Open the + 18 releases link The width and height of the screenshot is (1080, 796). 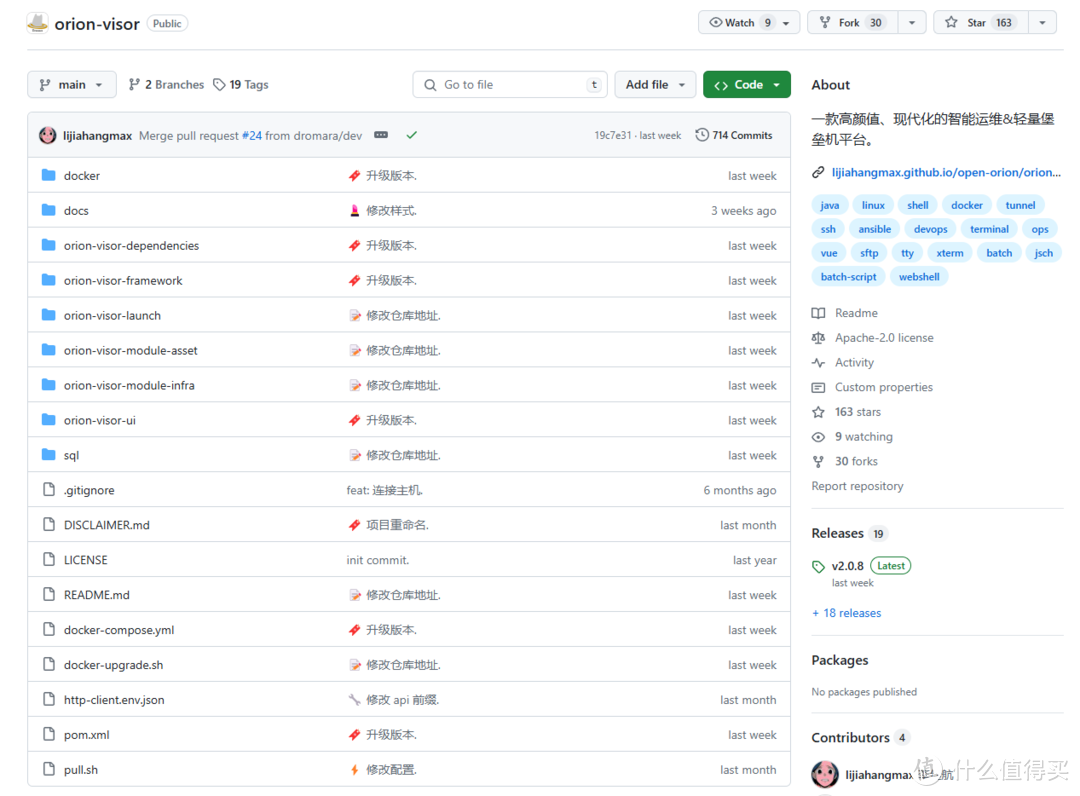846,613
